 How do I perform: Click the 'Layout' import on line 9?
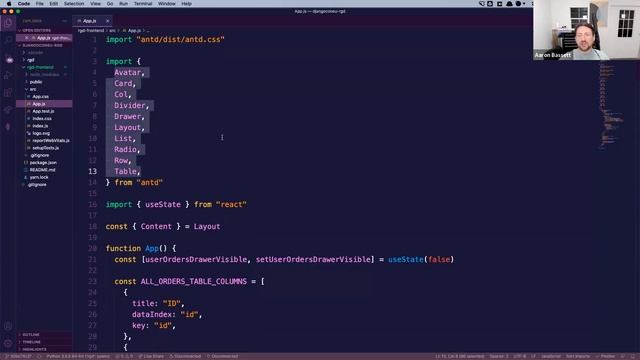click(127, 127)
